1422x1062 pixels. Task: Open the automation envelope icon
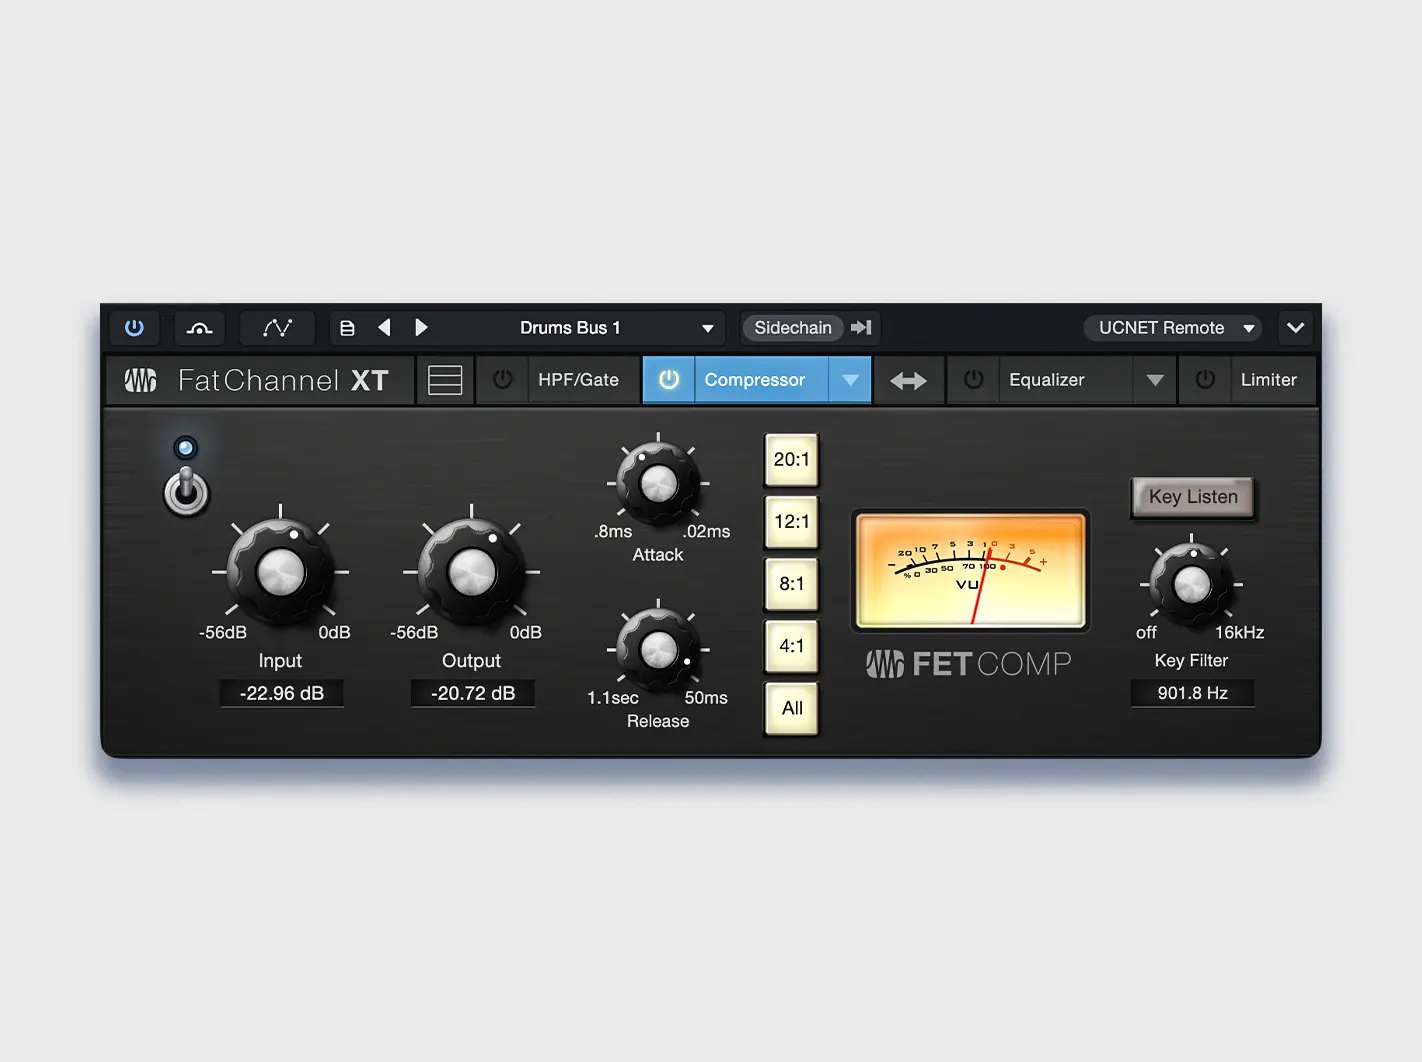coord(277,328)
